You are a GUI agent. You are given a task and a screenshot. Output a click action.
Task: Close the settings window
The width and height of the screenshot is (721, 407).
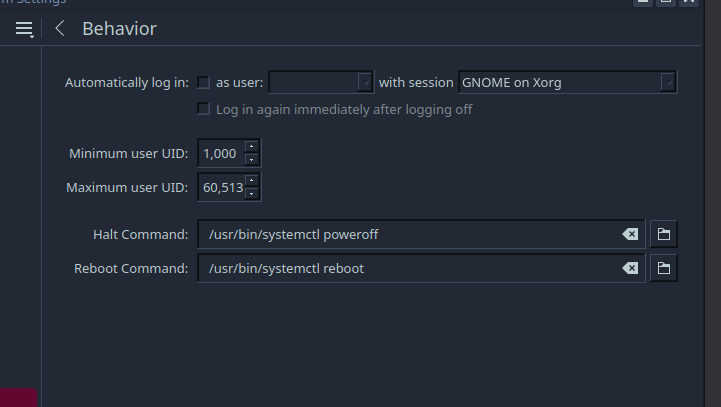pos(689,1)
